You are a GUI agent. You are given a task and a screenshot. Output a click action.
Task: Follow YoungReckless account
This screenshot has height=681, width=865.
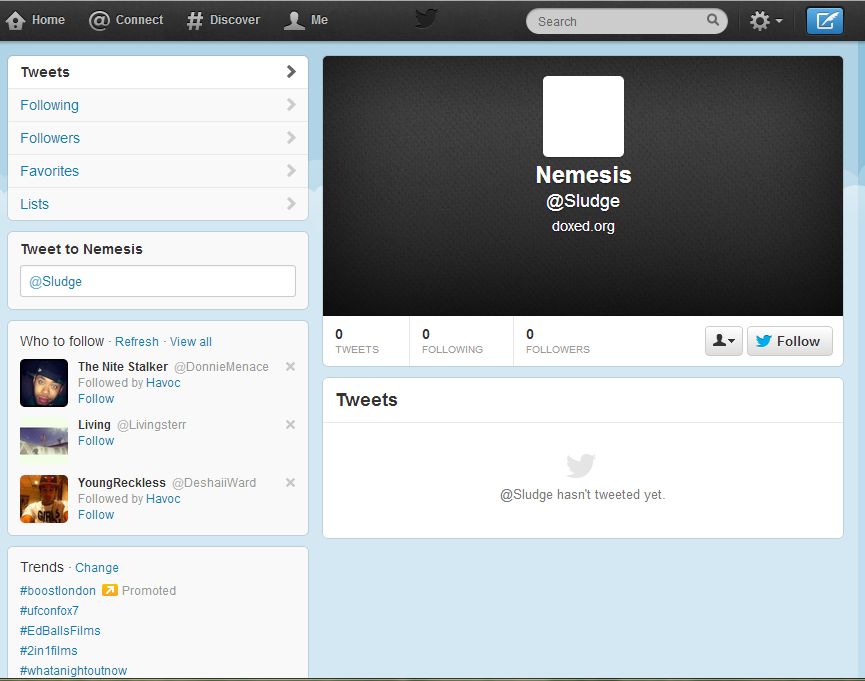pos(96,514)
